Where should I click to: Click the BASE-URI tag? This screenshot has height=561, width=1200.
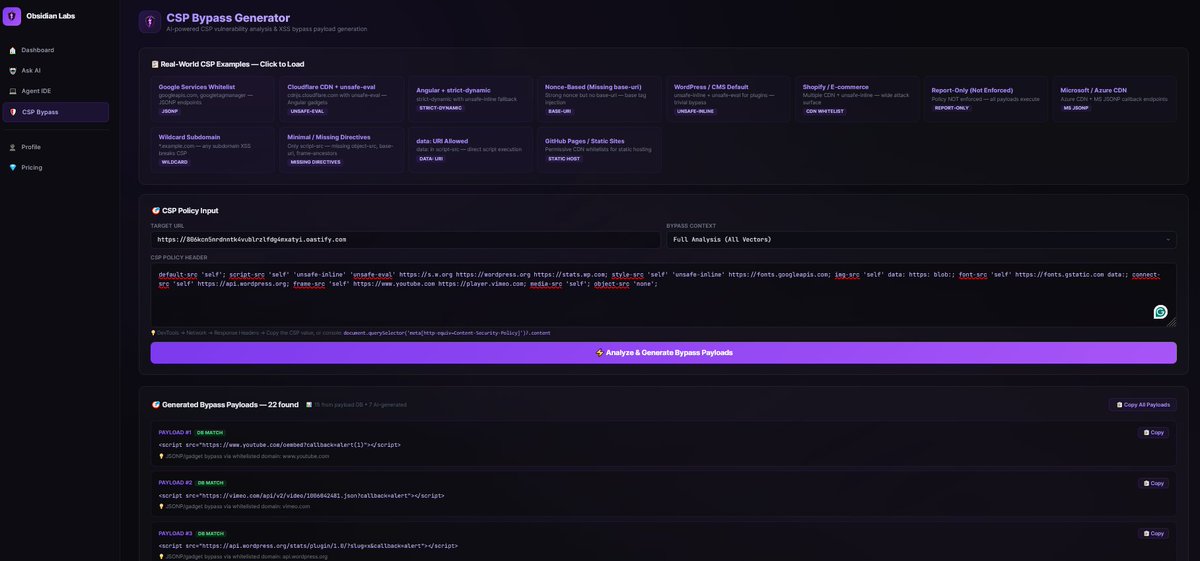click(560, 111)
